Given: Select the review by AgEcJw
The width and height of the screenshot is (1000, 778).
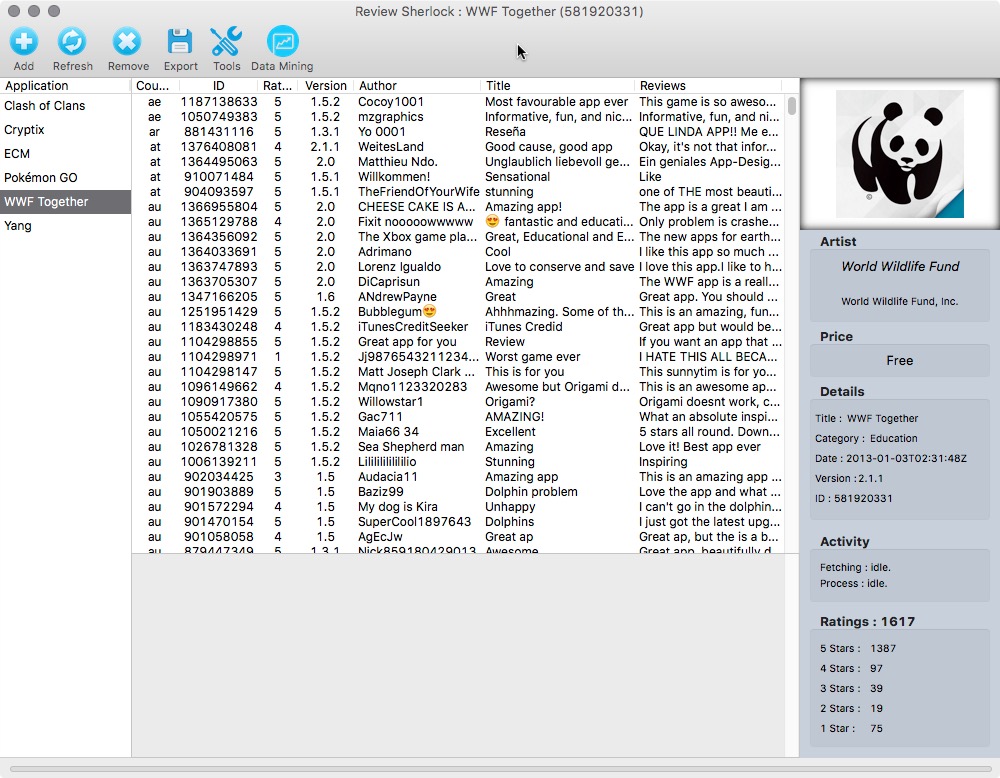Looking at the screenshot, I should coord(458,537).
